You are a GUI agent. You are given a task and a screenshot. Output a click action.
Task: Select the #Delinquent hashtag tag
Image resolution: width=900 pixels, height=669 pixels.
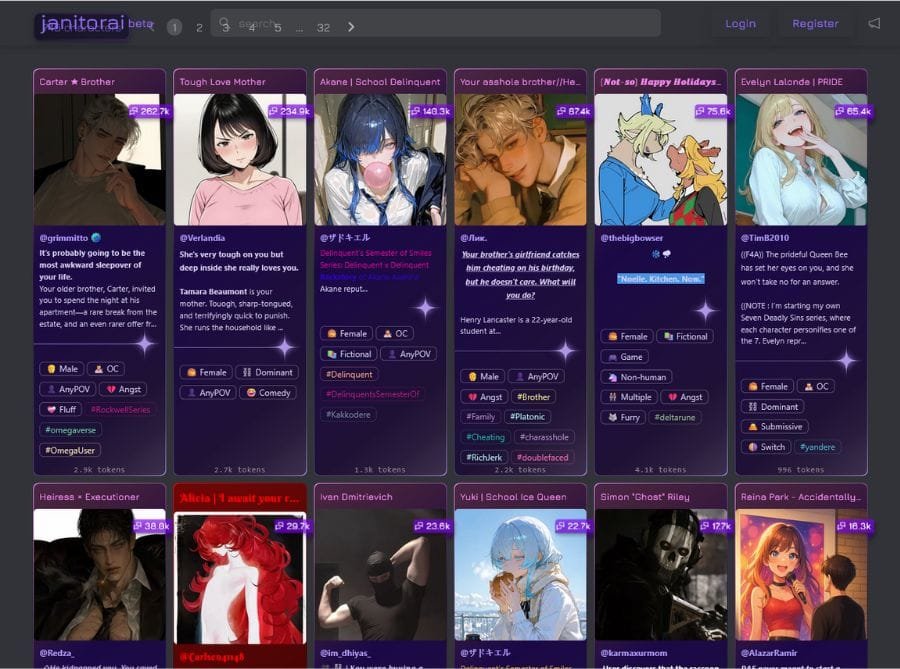(x=349, y=374)
